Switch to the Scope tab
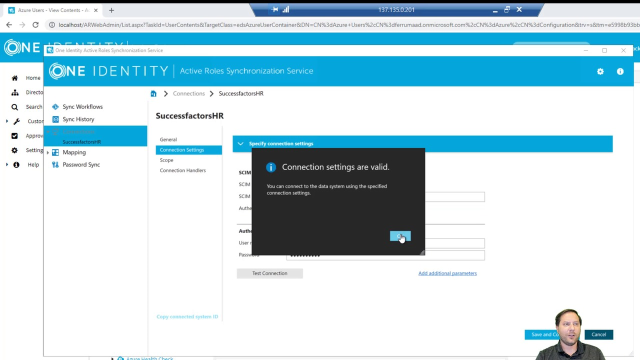 (167, 160)
